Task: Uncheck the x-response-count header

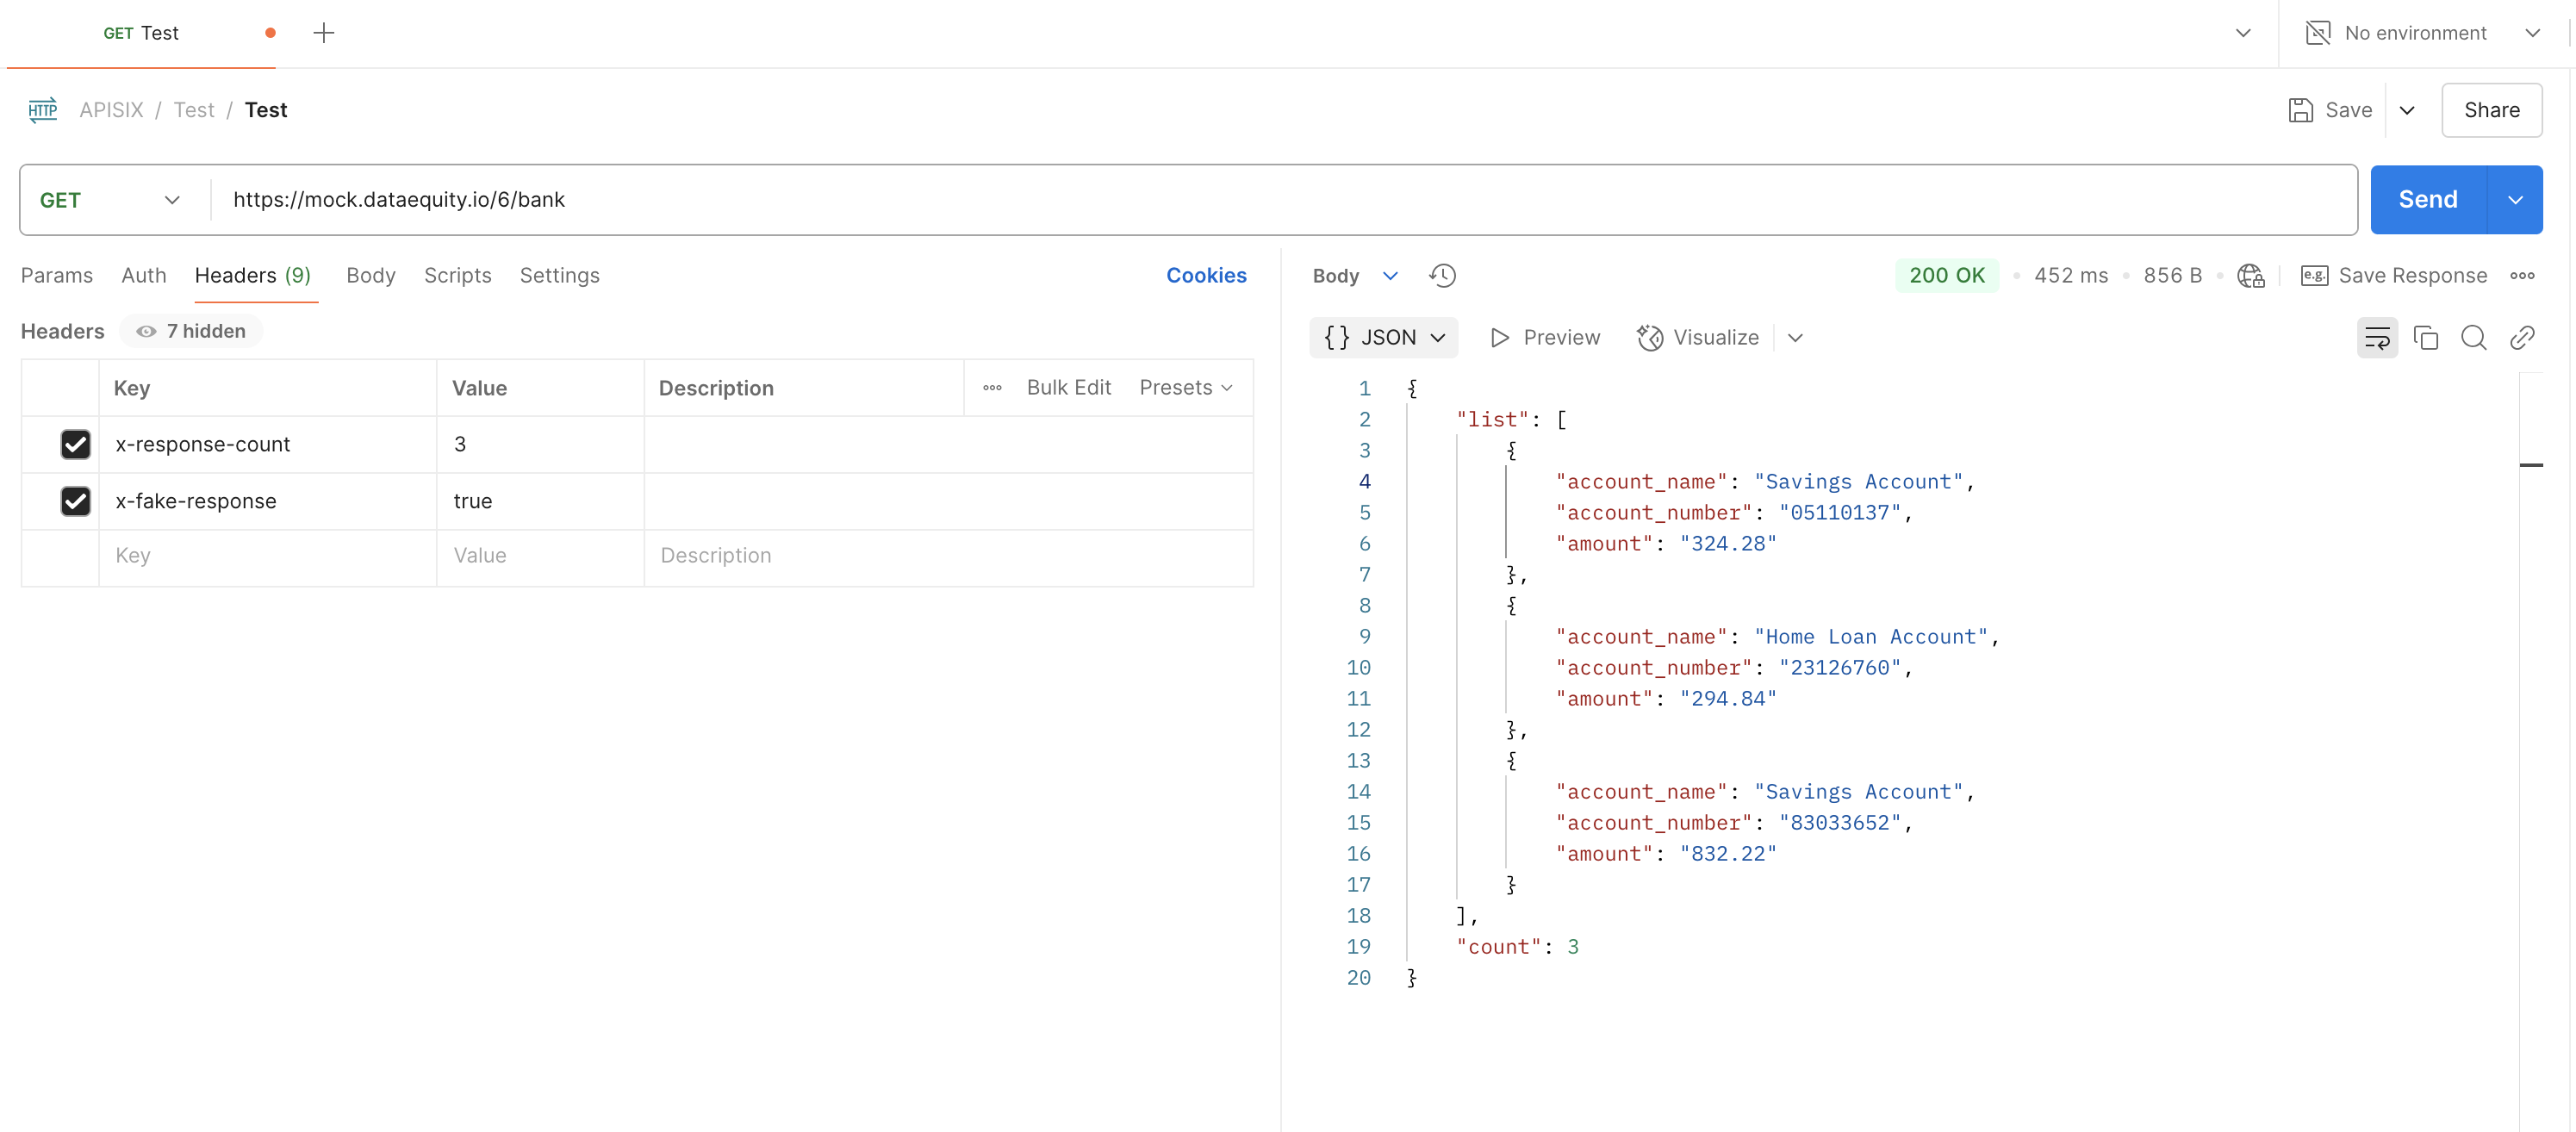Action: pyautogui.click(x=75, y=444)
